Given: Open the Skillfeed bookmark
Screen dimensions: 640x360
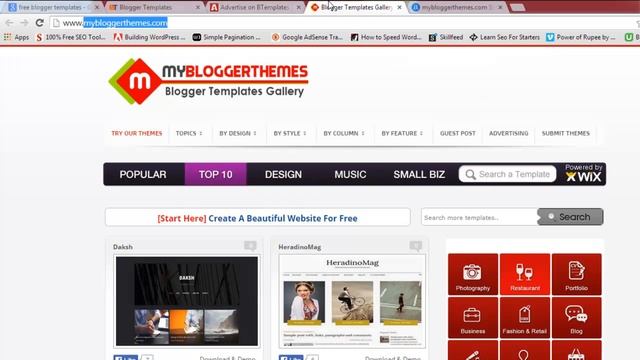Looking at the screenshot, I should [446, 37].
